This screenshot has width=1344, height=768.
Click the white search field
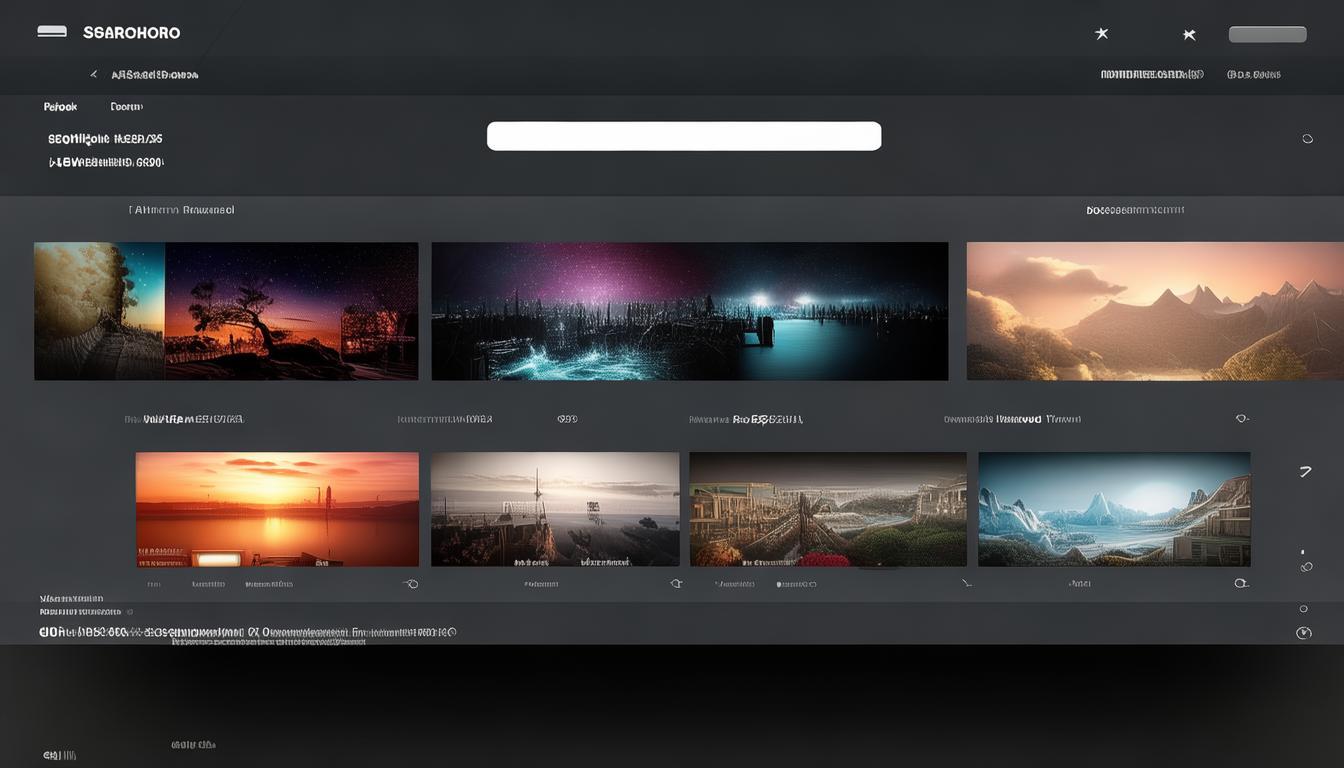click(x=684, y=136)
